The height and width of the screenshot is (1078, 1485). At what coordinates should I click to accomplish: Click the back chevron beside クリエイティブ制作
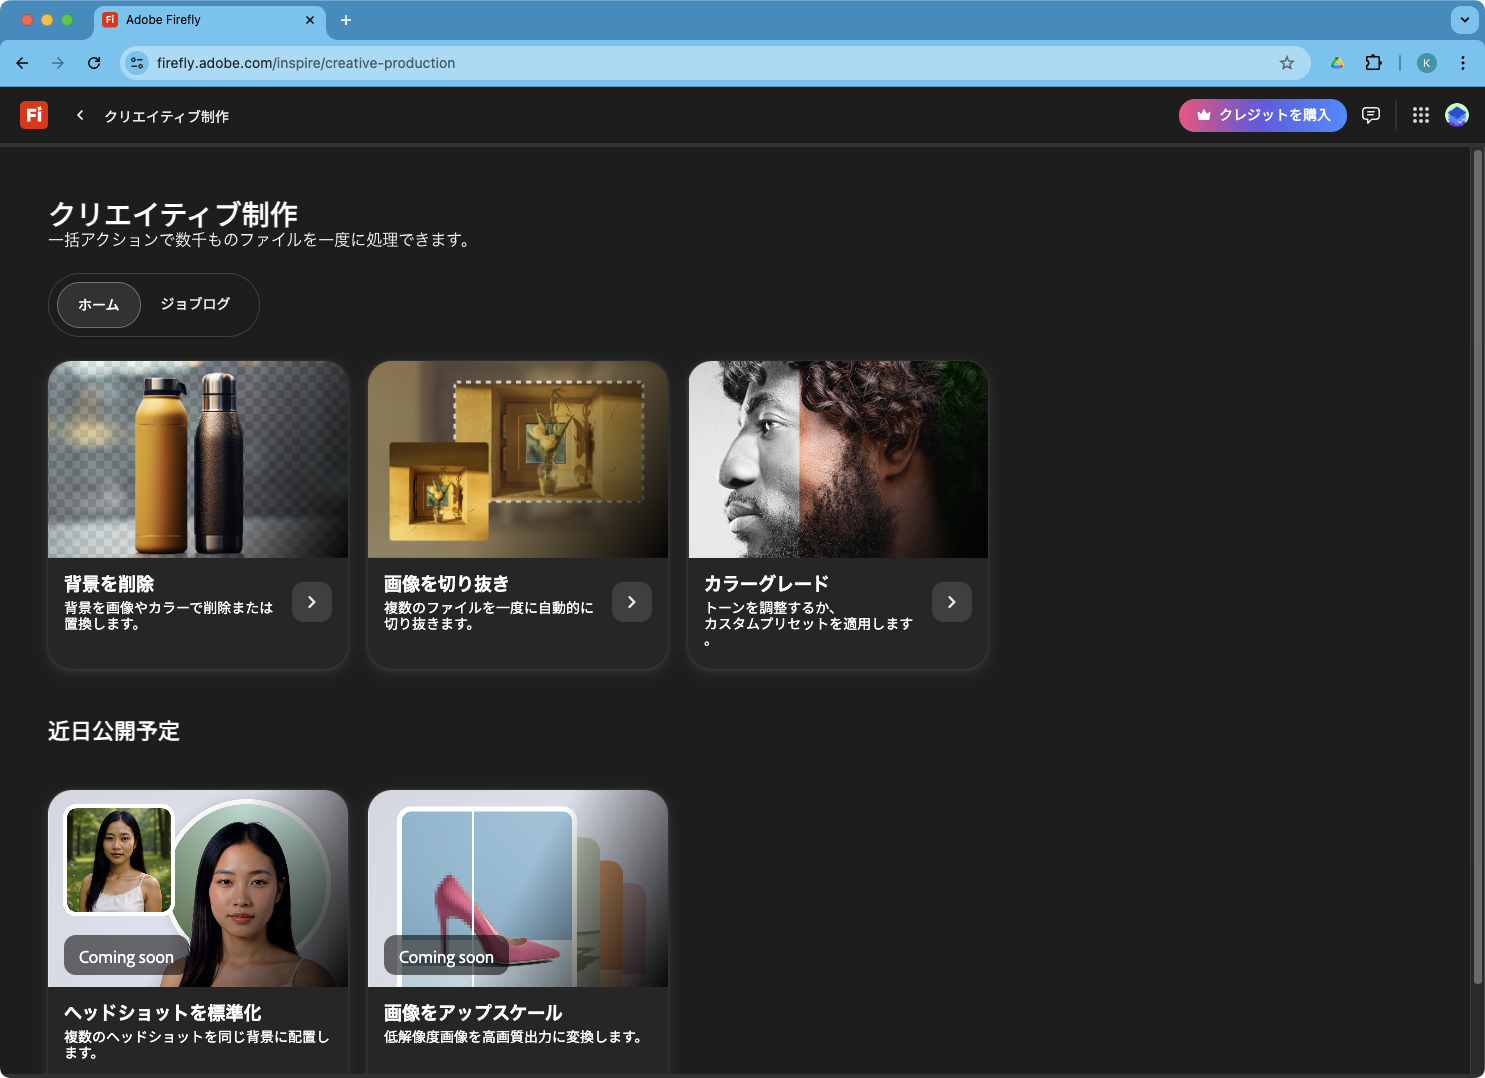pos(80,115)
